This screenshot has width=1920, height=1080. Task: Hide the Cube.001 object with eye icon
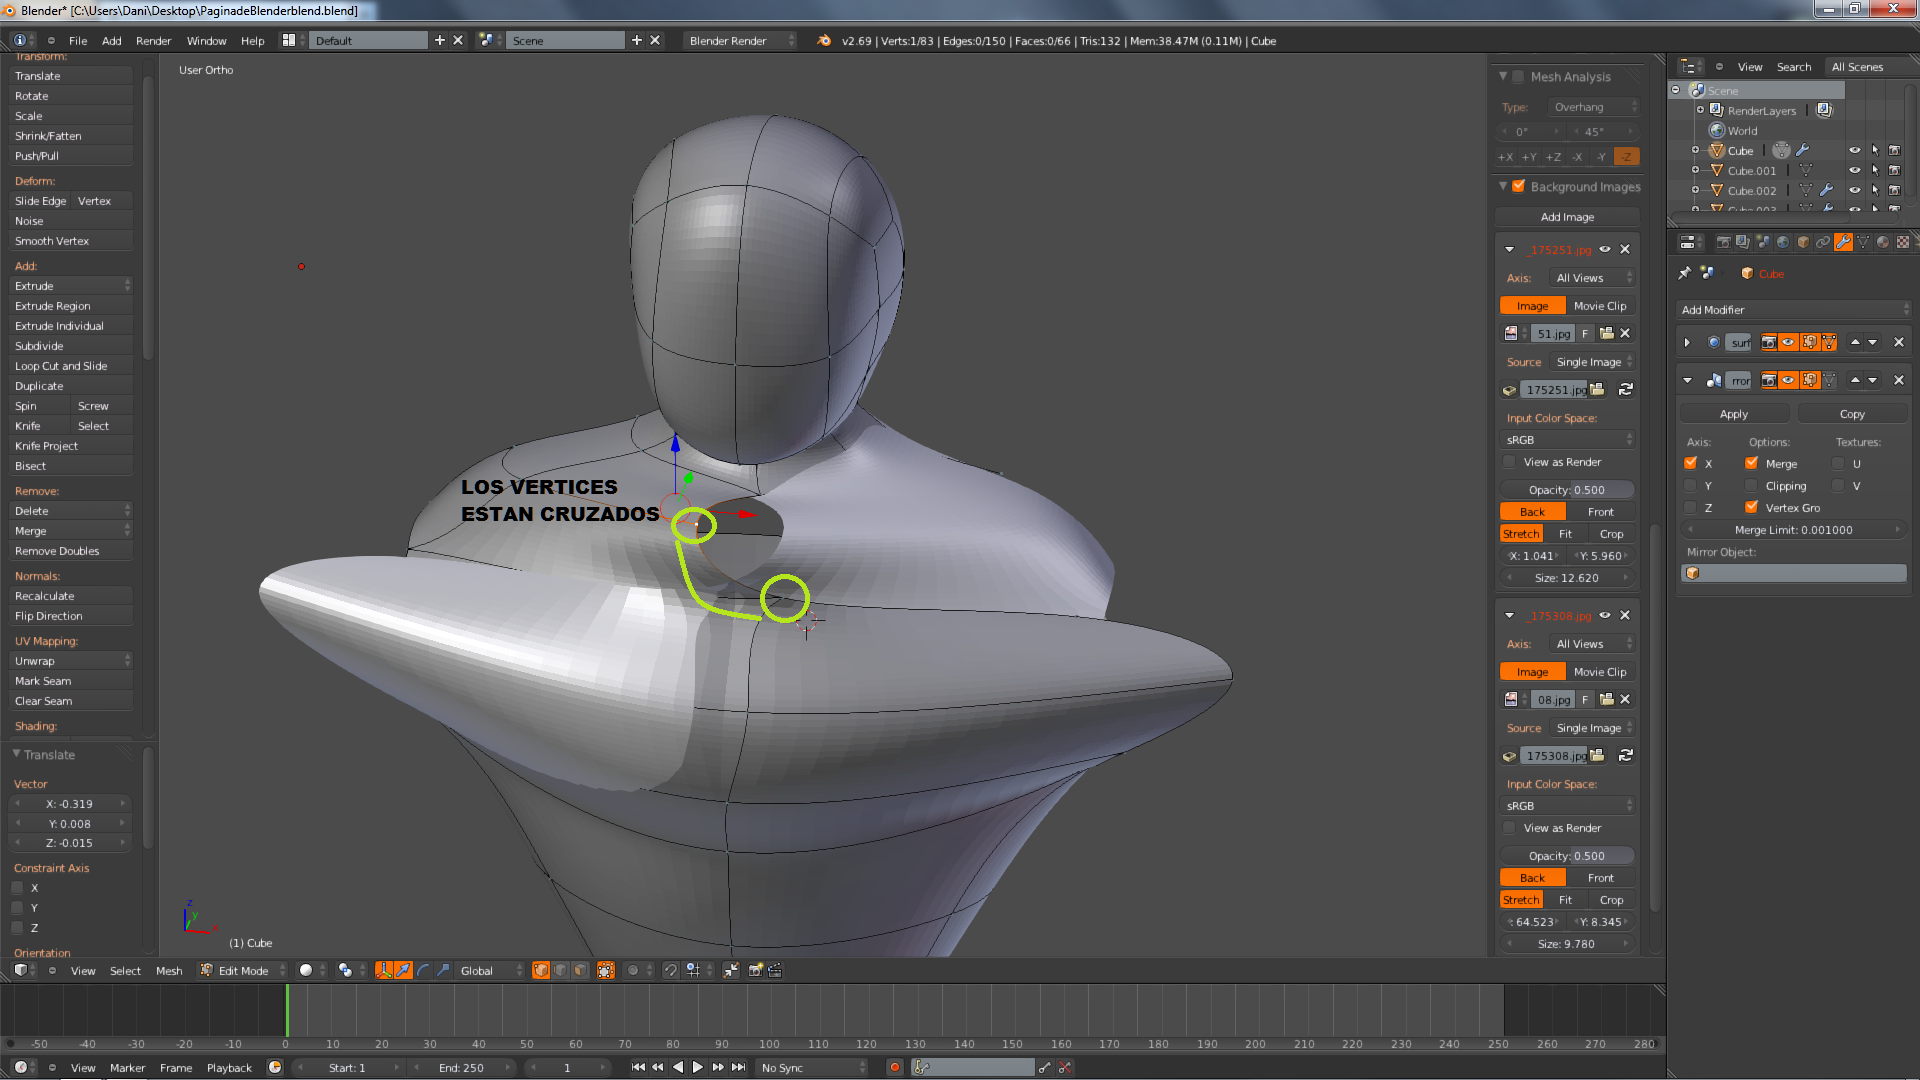point(1854,171)
